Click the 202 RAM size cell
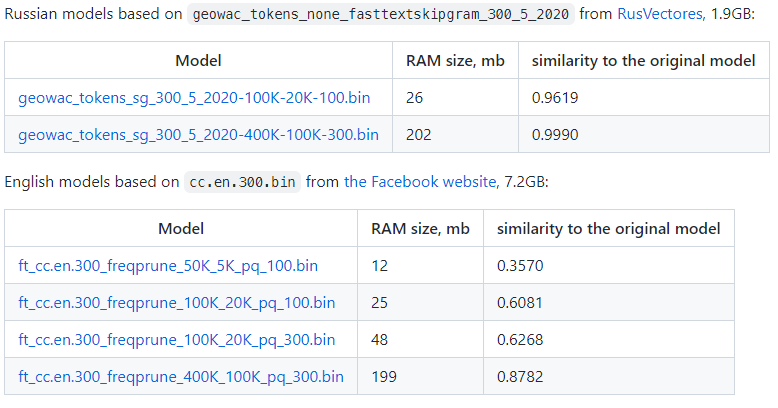Viewport: 778px width, 408px height. point(419,134)
